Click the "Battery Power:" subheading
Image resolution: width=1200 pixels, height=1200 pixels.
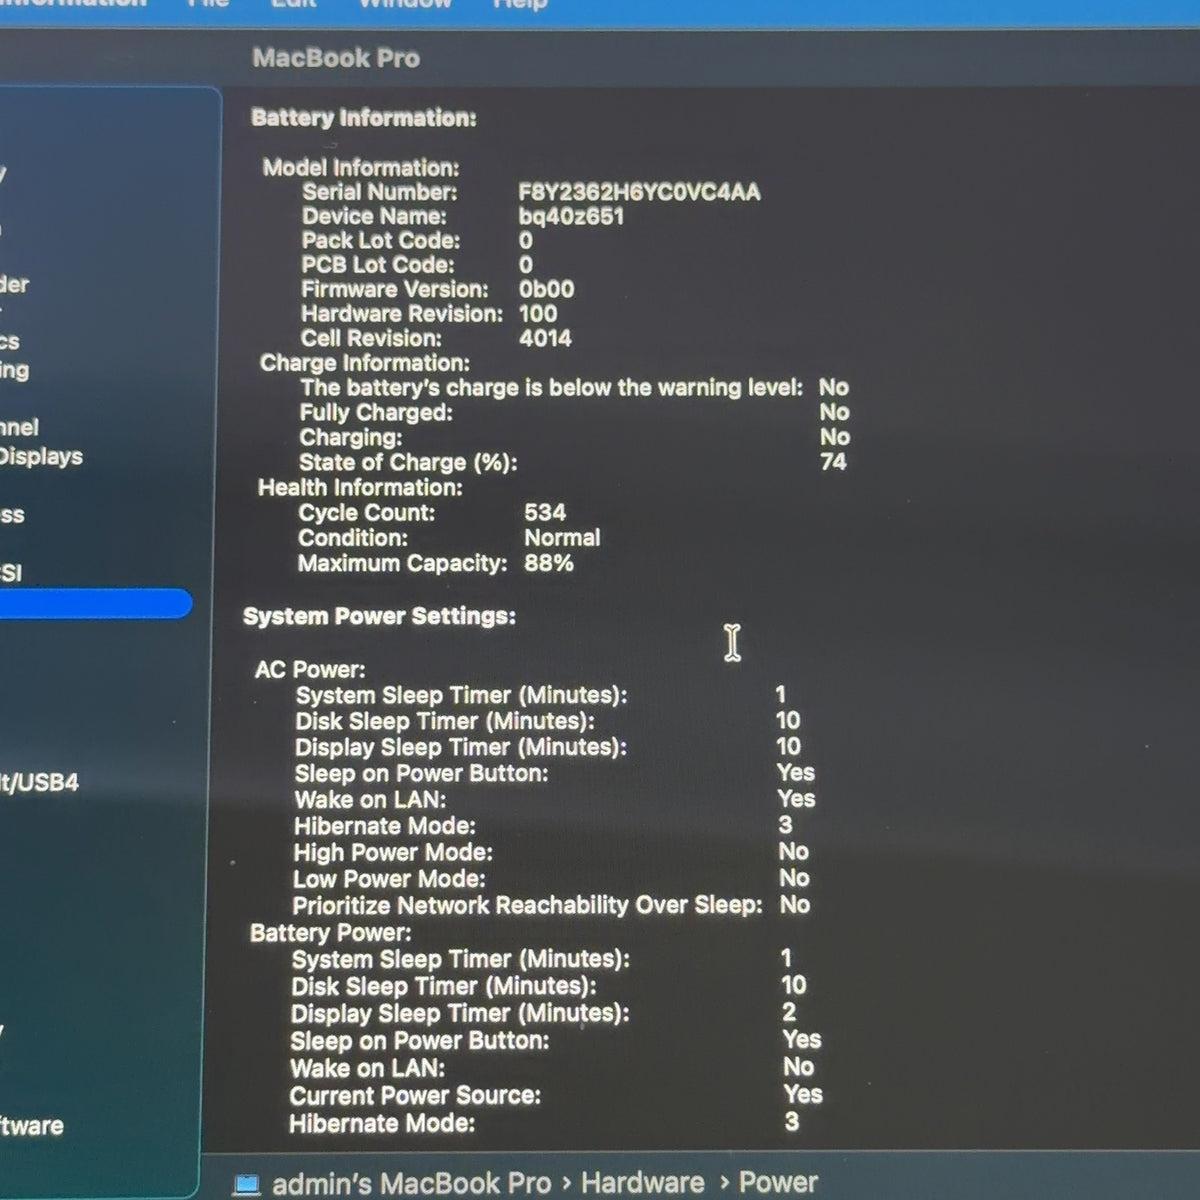[330, 932]
